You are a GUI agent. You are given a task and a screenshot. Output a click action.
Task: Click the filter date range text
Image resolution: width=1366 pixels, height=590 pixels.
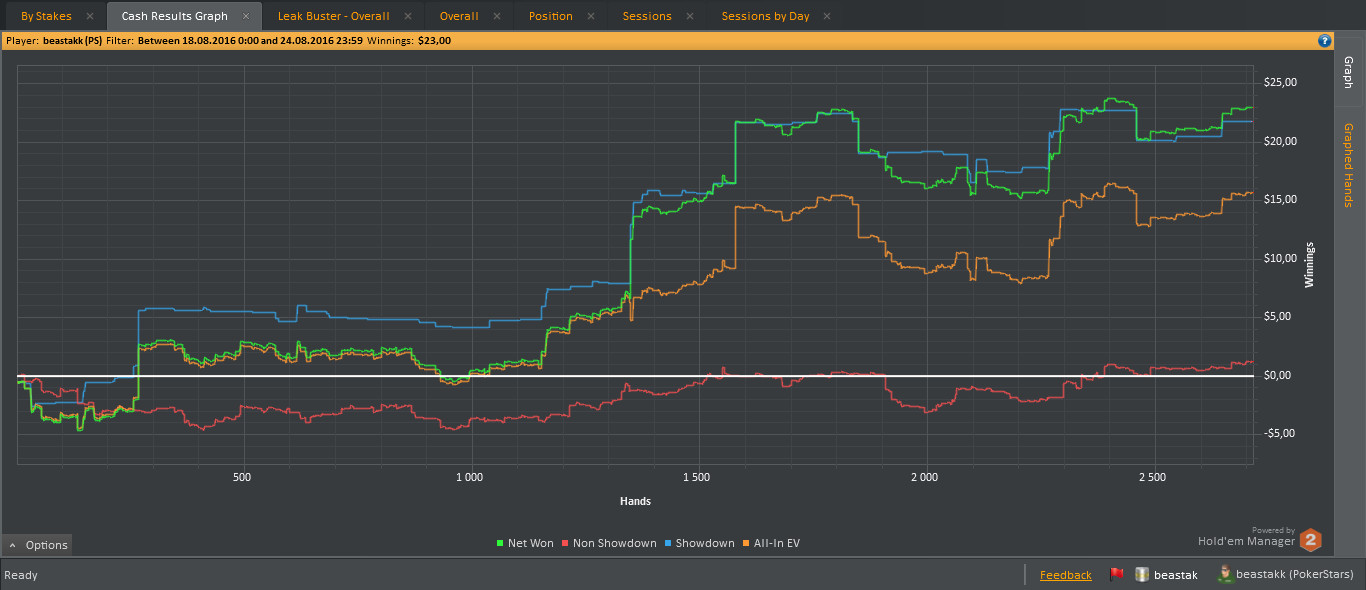click(x=250, y=41)
